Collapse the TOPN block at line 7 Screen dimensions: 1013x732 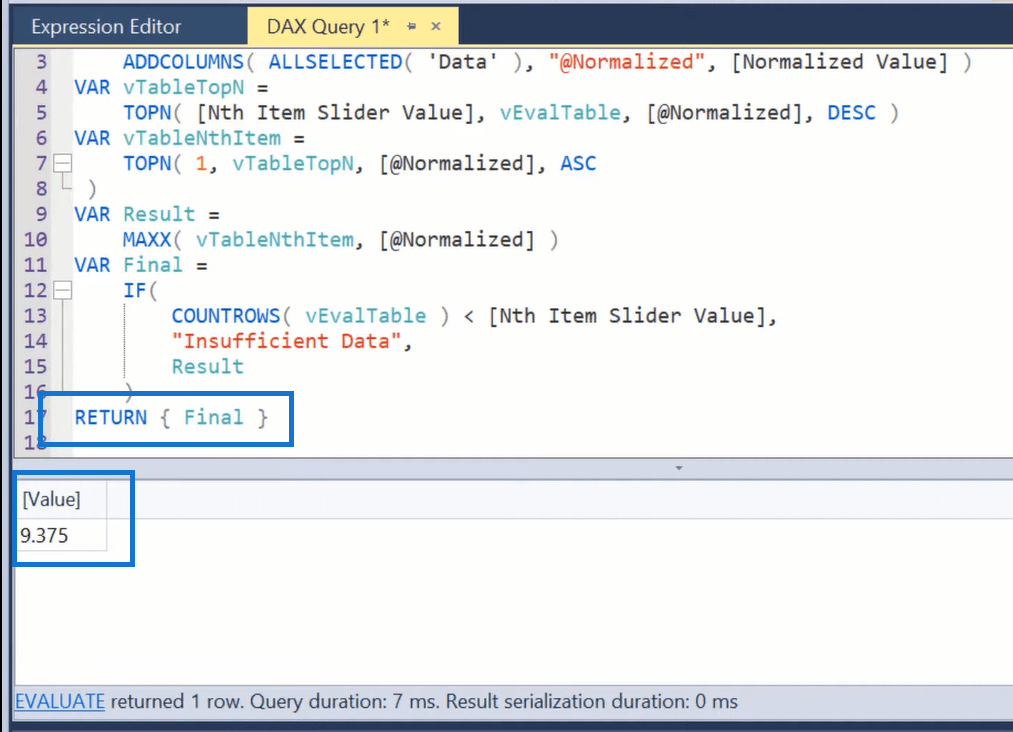pos(63,163)
